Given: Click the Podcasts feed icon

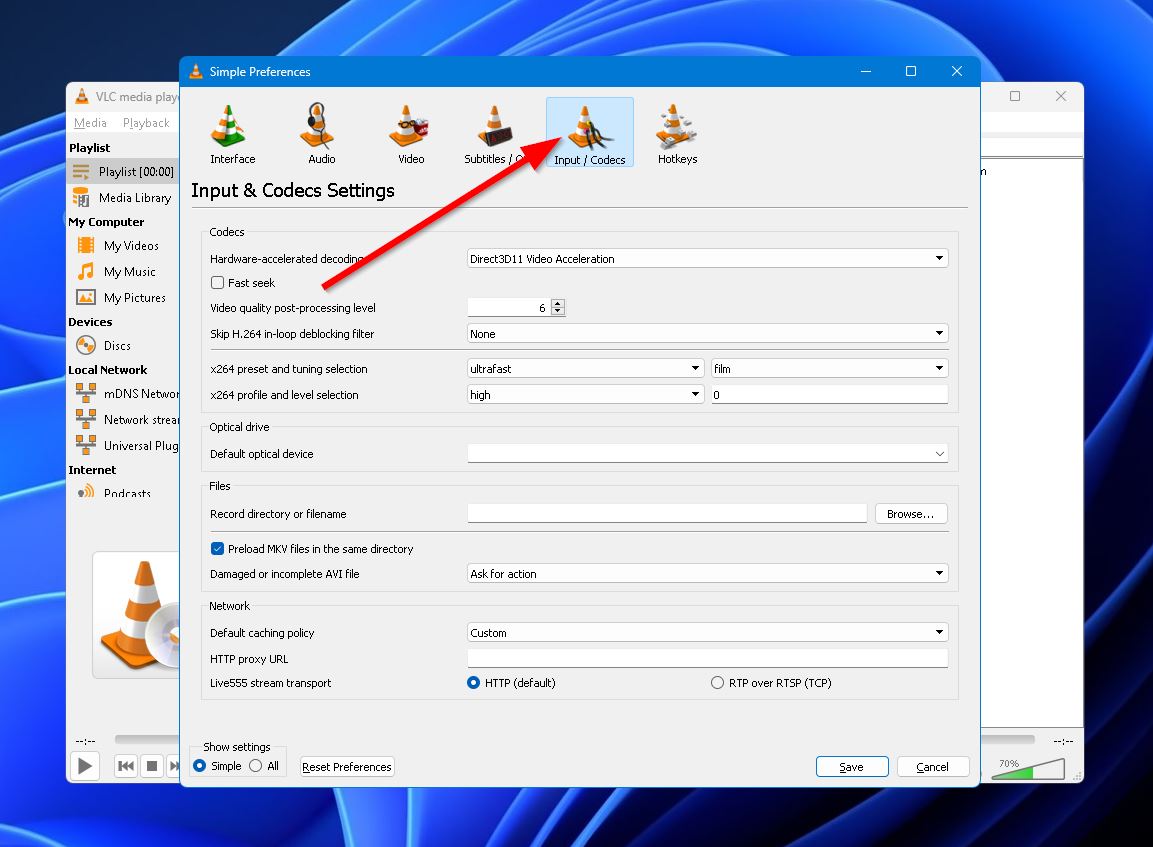Looking at the screenshot, I should (86, 491).
